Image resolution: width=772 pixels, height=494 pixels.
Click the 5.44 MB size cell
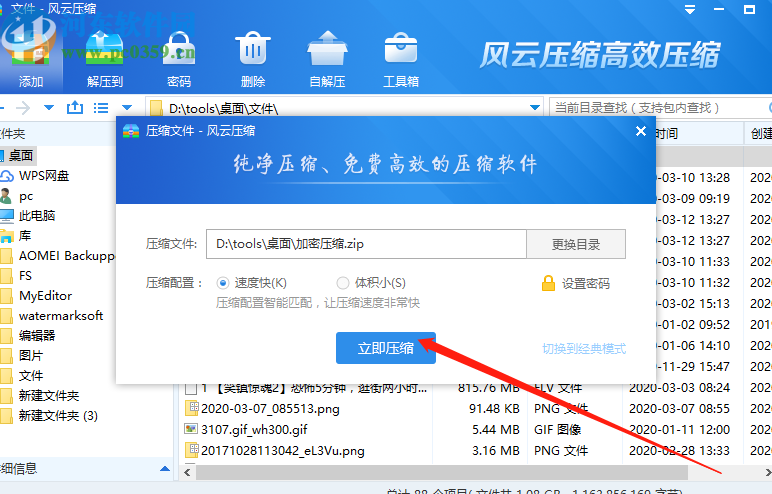[496, 430]
